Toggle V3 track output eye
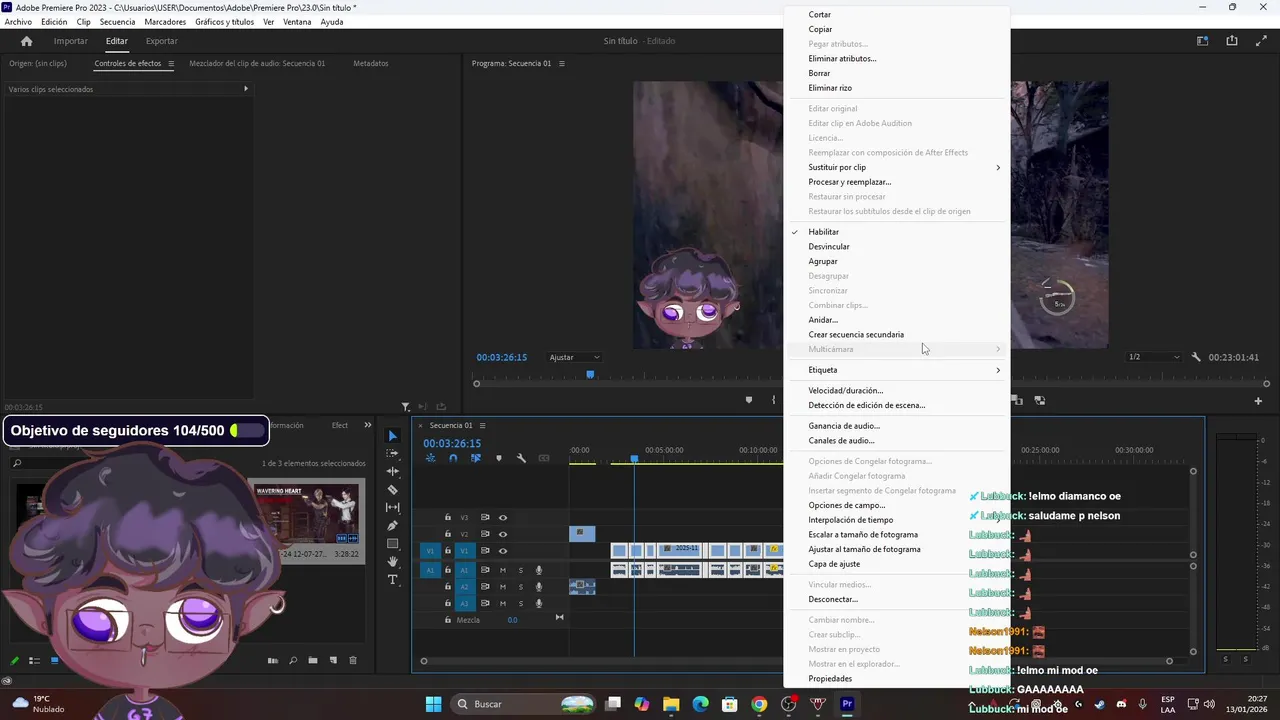The width and height of the screenshot is (1280, 720). pyautogui.click(x=503, y=517)
